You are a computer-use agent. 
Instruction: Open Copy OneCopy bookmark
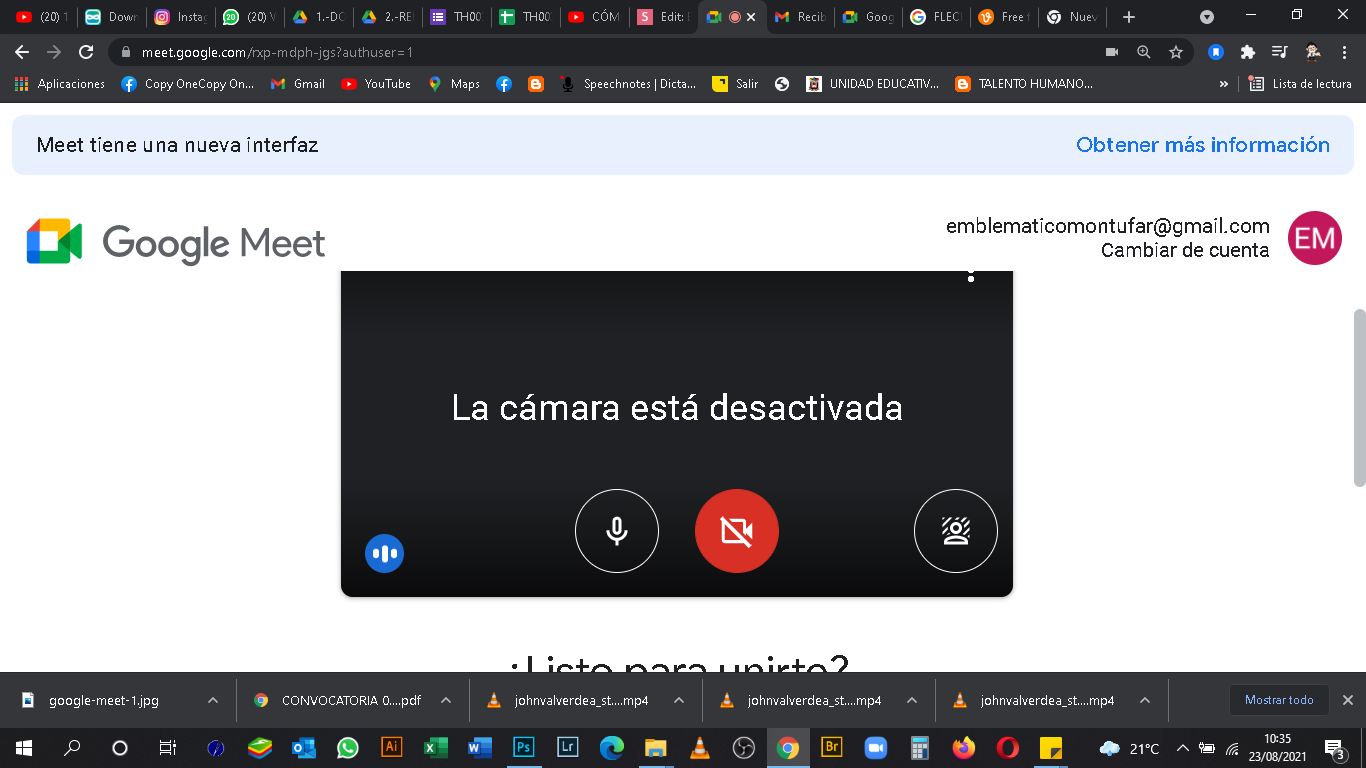pyautogui.click(x=188, y=84)
